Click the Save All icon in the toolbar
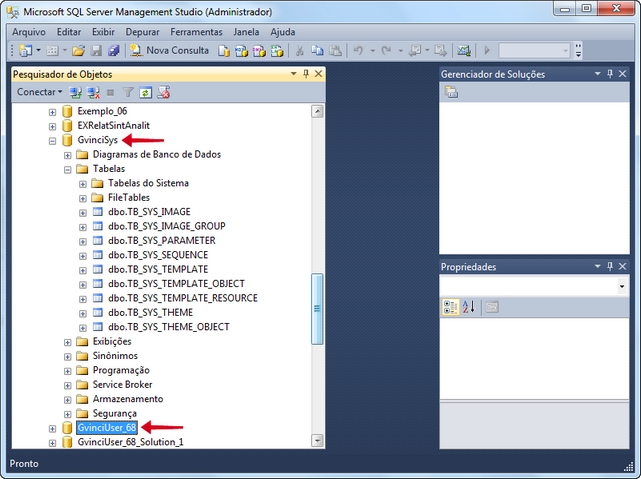Screen dimensions: 641x479 pyautogui.click(x=113, y=50)
